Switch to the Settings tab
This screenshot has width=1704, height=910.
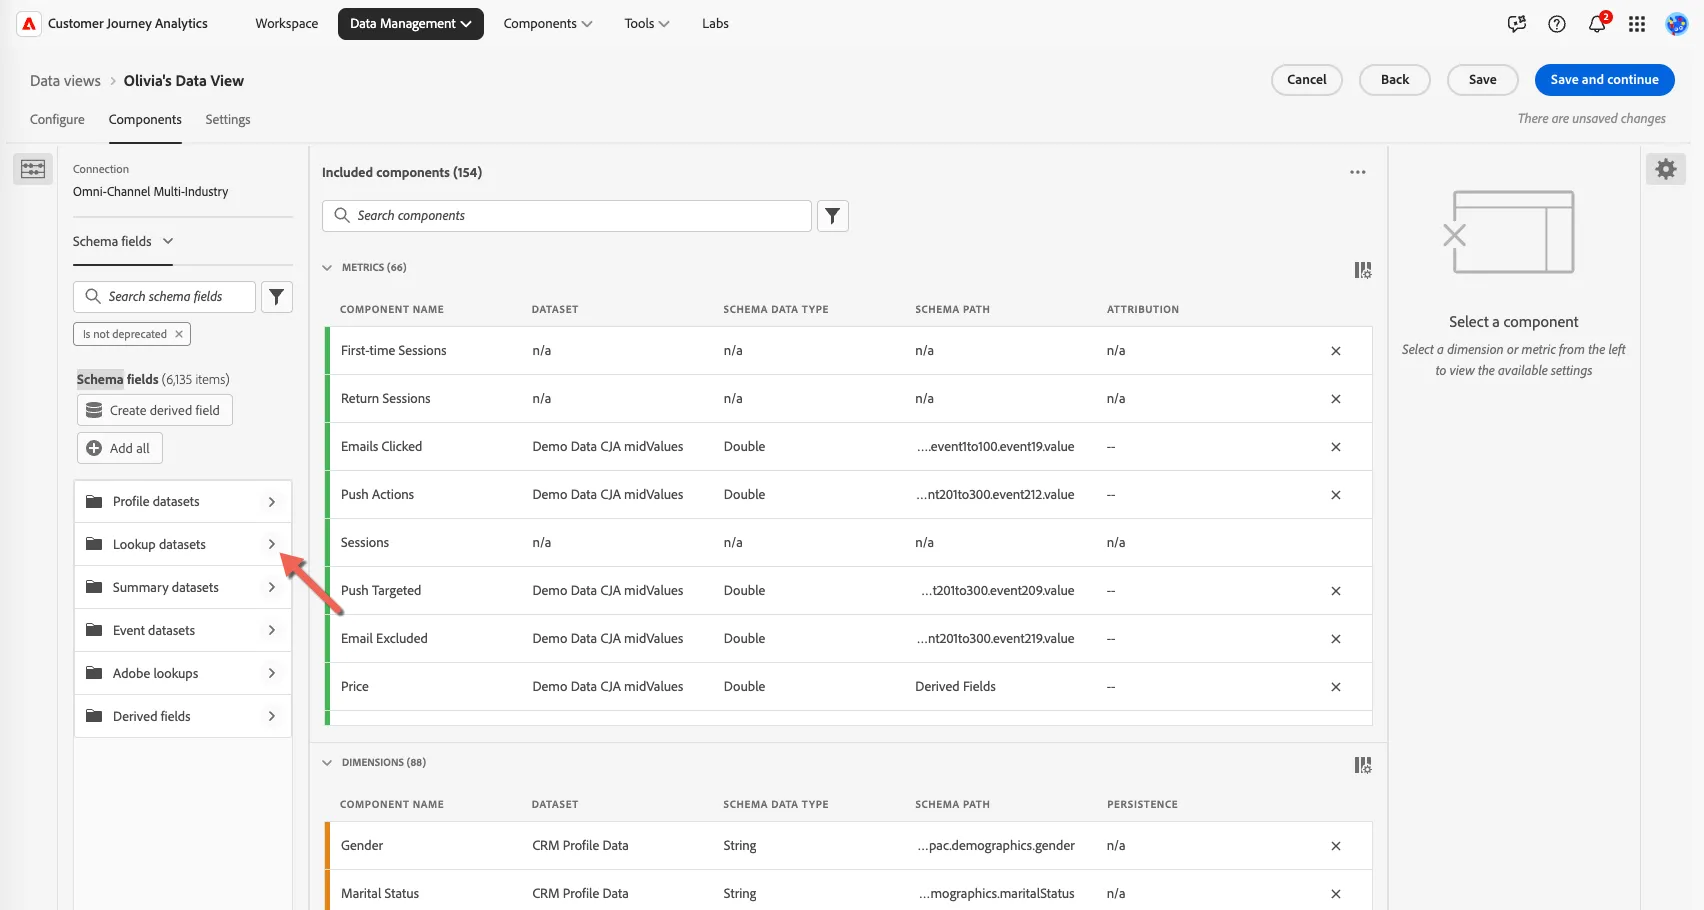pos(228,120)
